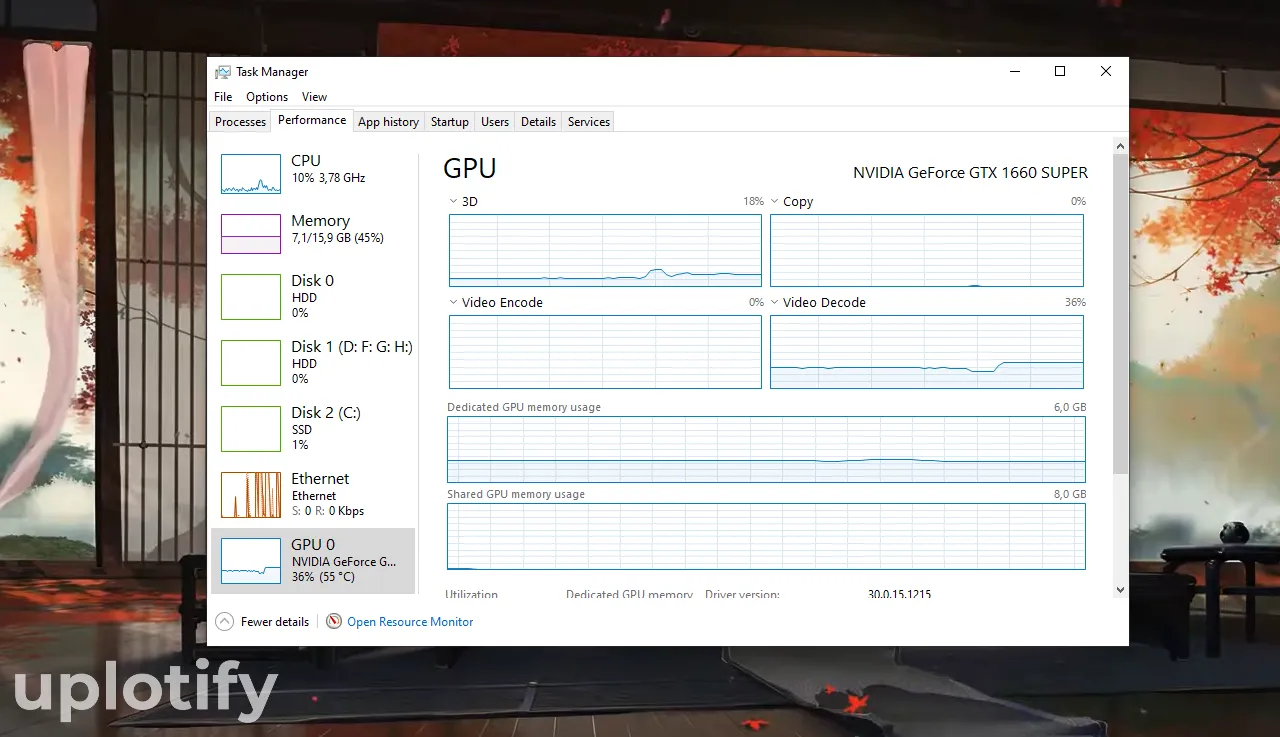The width and height of the screenshot is (1280, 737).
Task: Click the vertical scrollbar thumb
Action: (1120, 314)
